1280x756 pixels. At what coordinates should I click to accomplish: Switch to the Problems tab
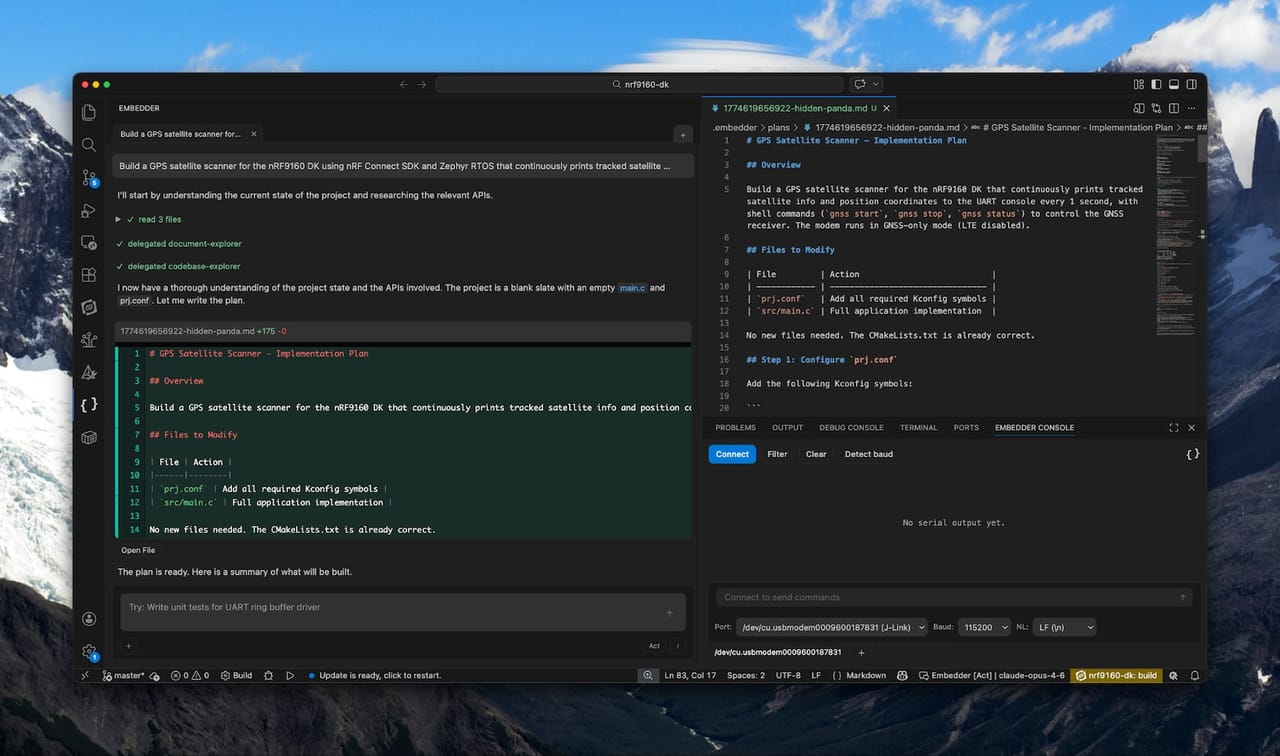(735, 428)
